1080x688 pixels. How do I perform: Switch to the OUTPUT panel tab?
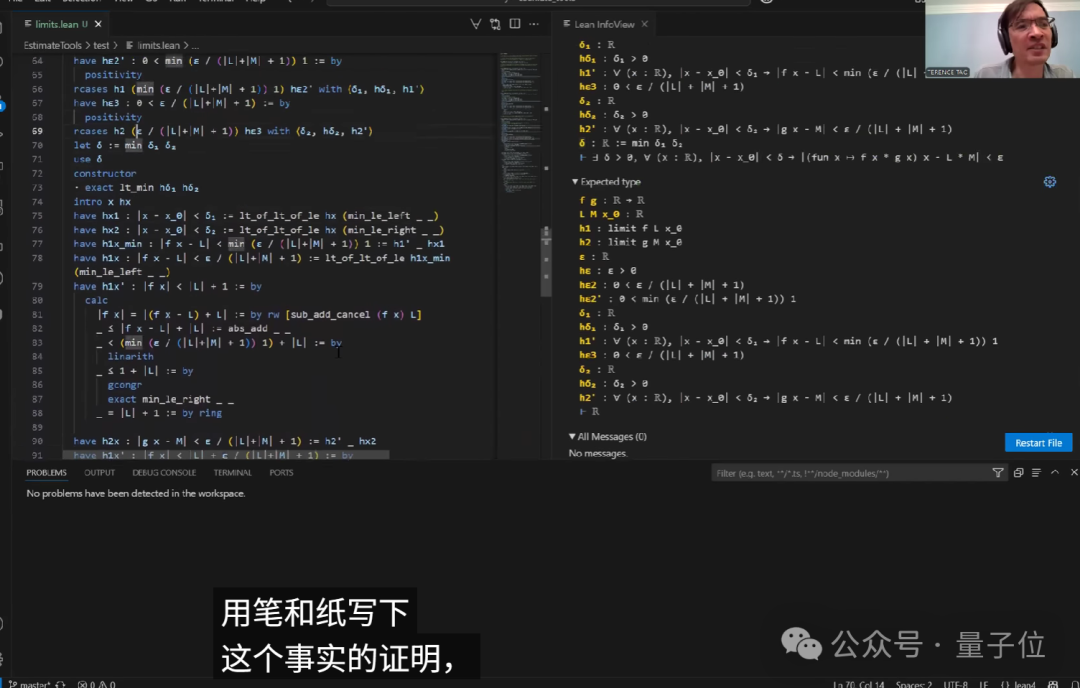99,472
